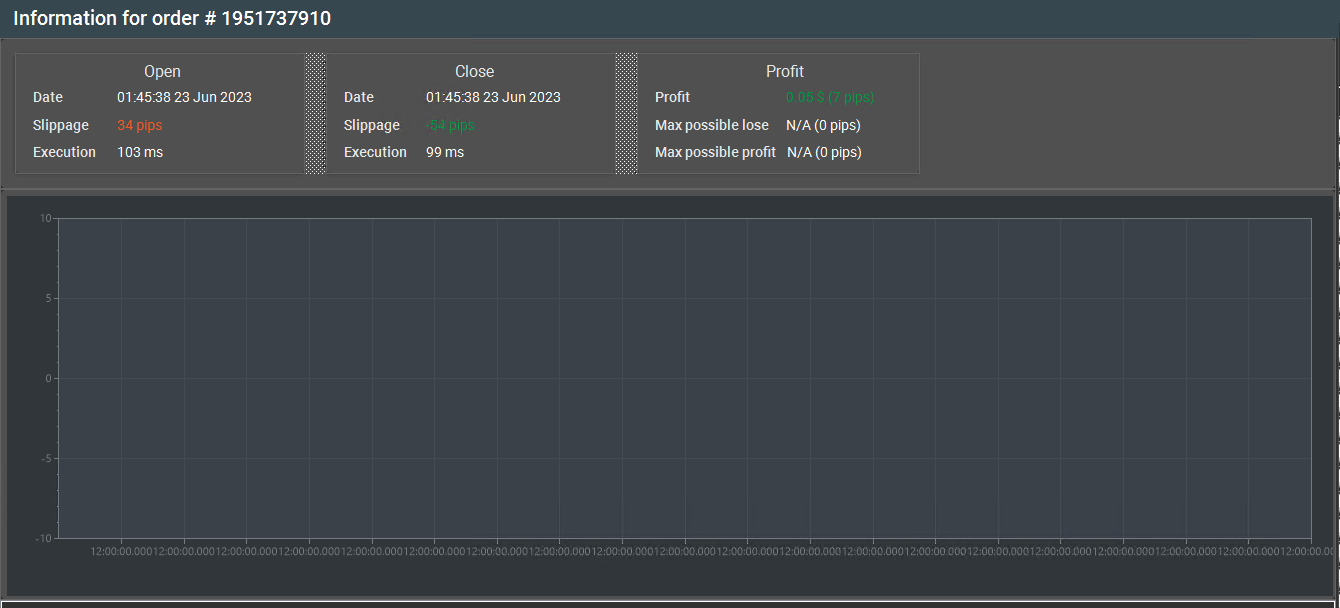
Task: Click the Max possible profit label
Action: (x=715, y=152)
